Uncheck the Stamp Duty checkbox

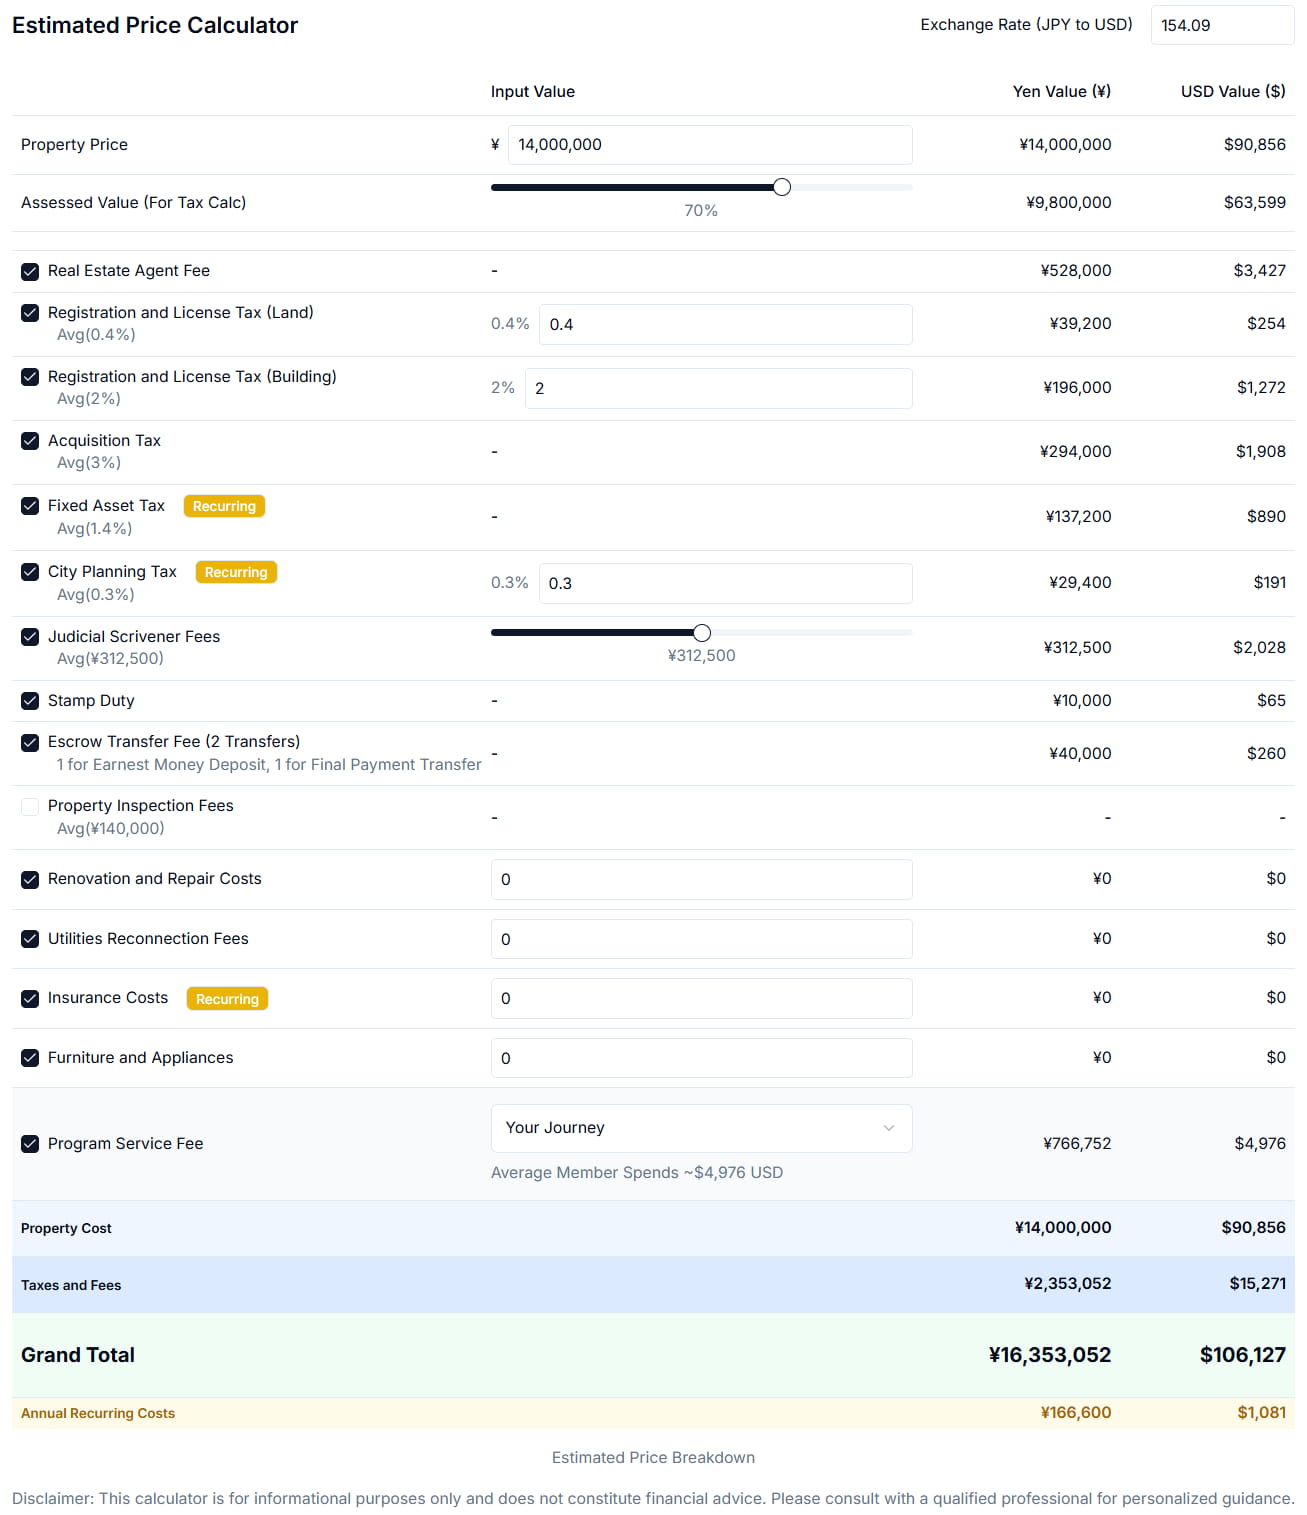(30, 701)
